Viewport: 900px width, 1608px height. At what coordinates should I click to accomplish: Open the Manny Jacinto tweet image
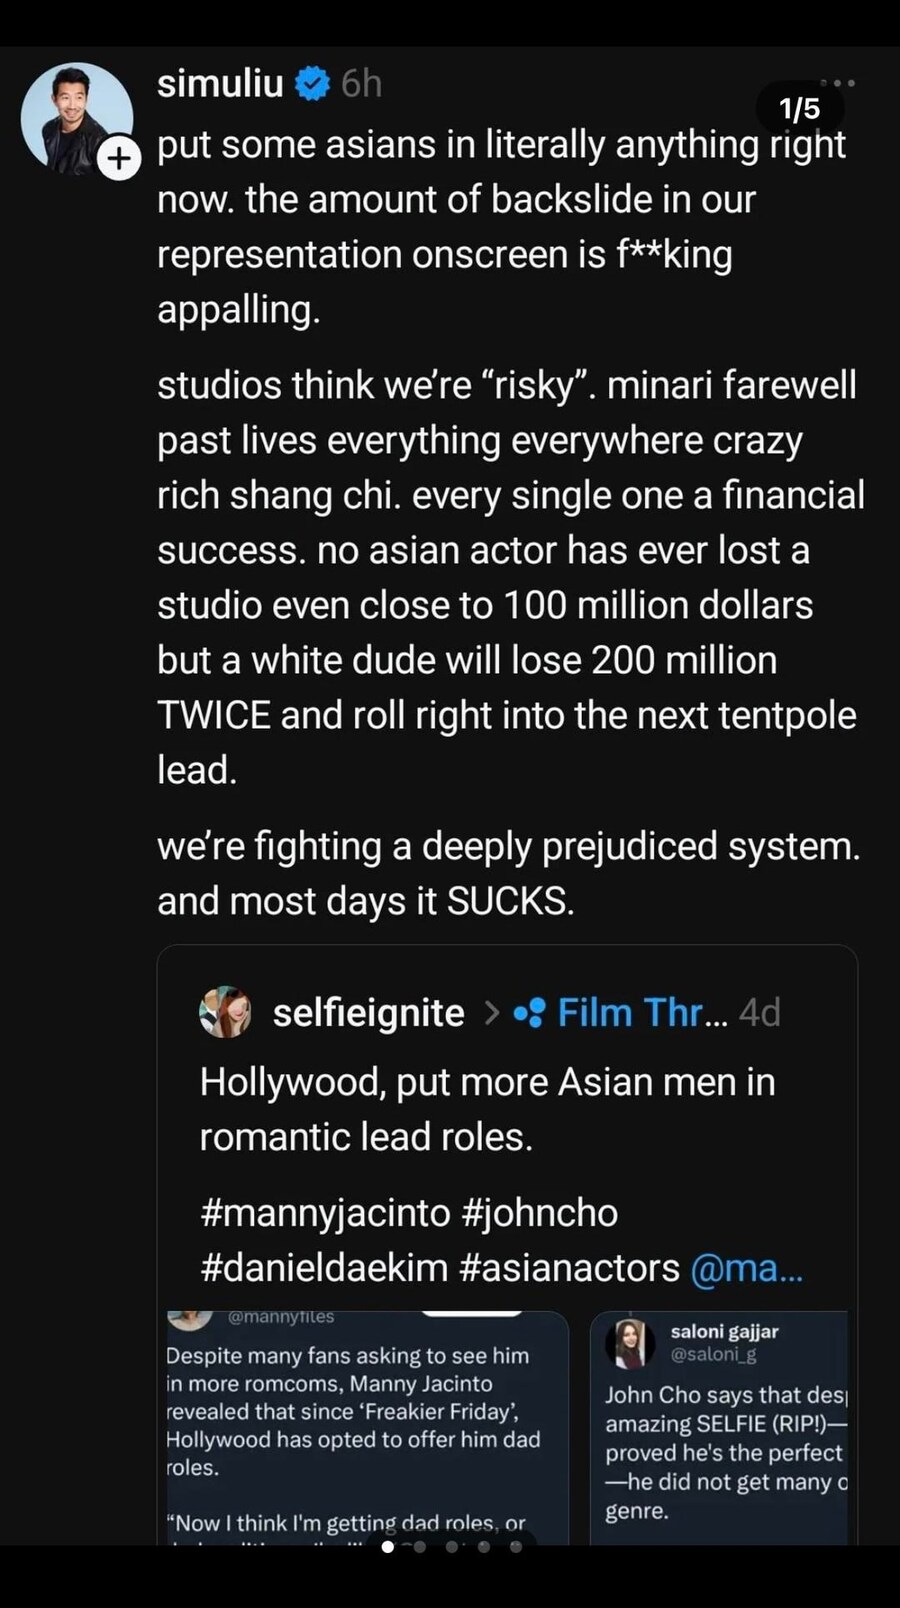(367, 1425)
